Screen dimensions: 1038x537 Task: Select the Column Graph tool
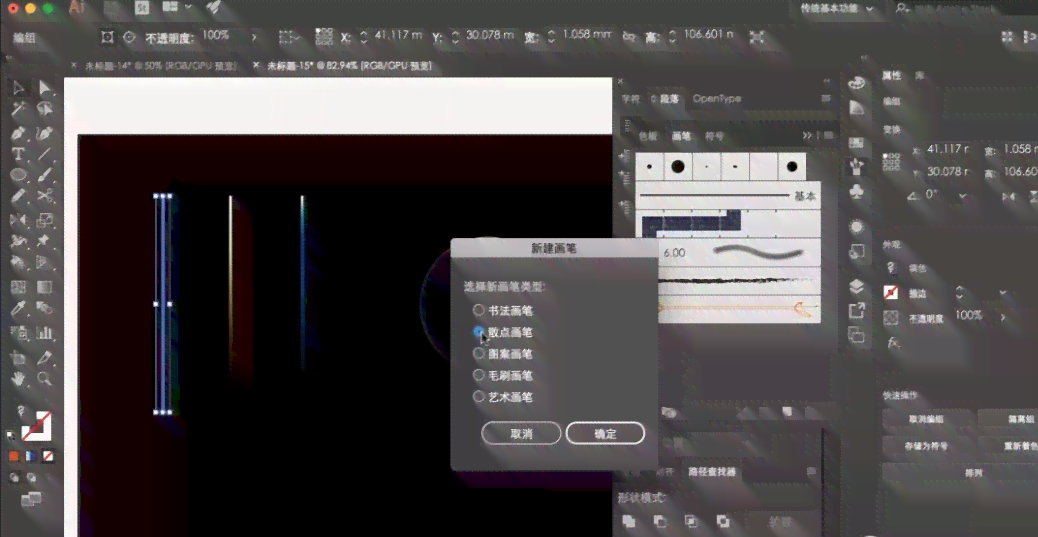(44, 332)
